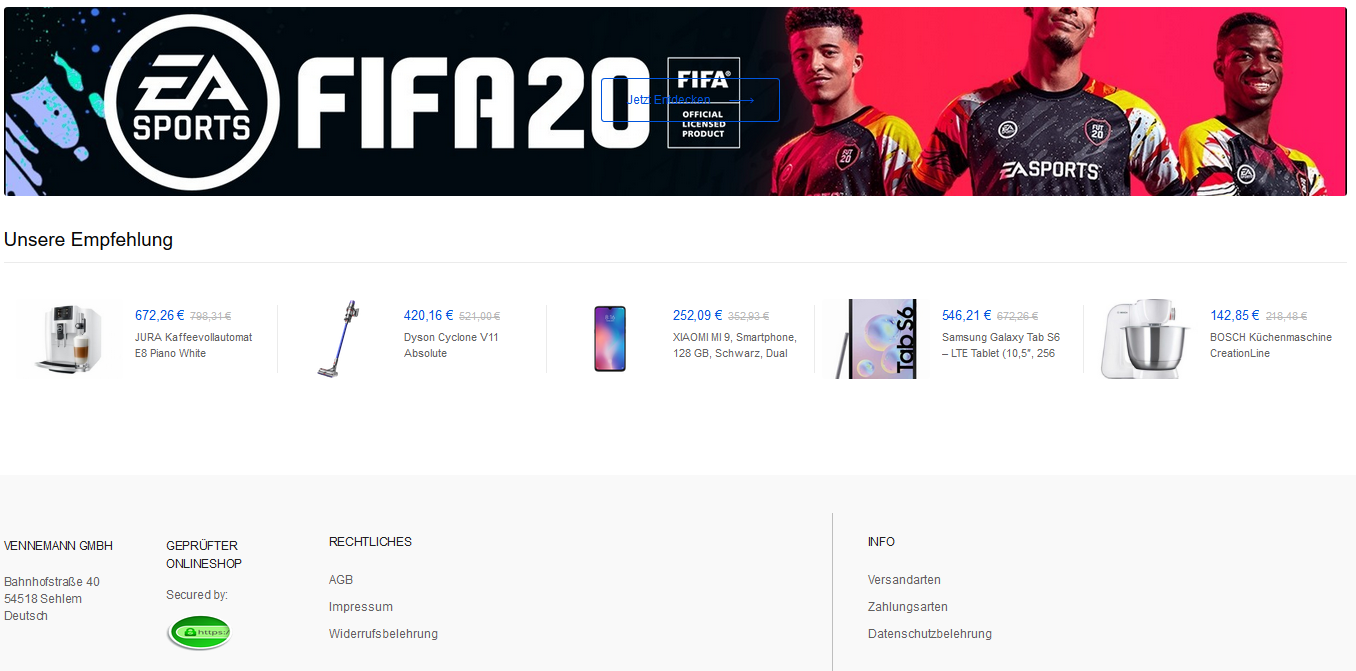Open the AGB footer link
1356x671 pixels.
341,580
